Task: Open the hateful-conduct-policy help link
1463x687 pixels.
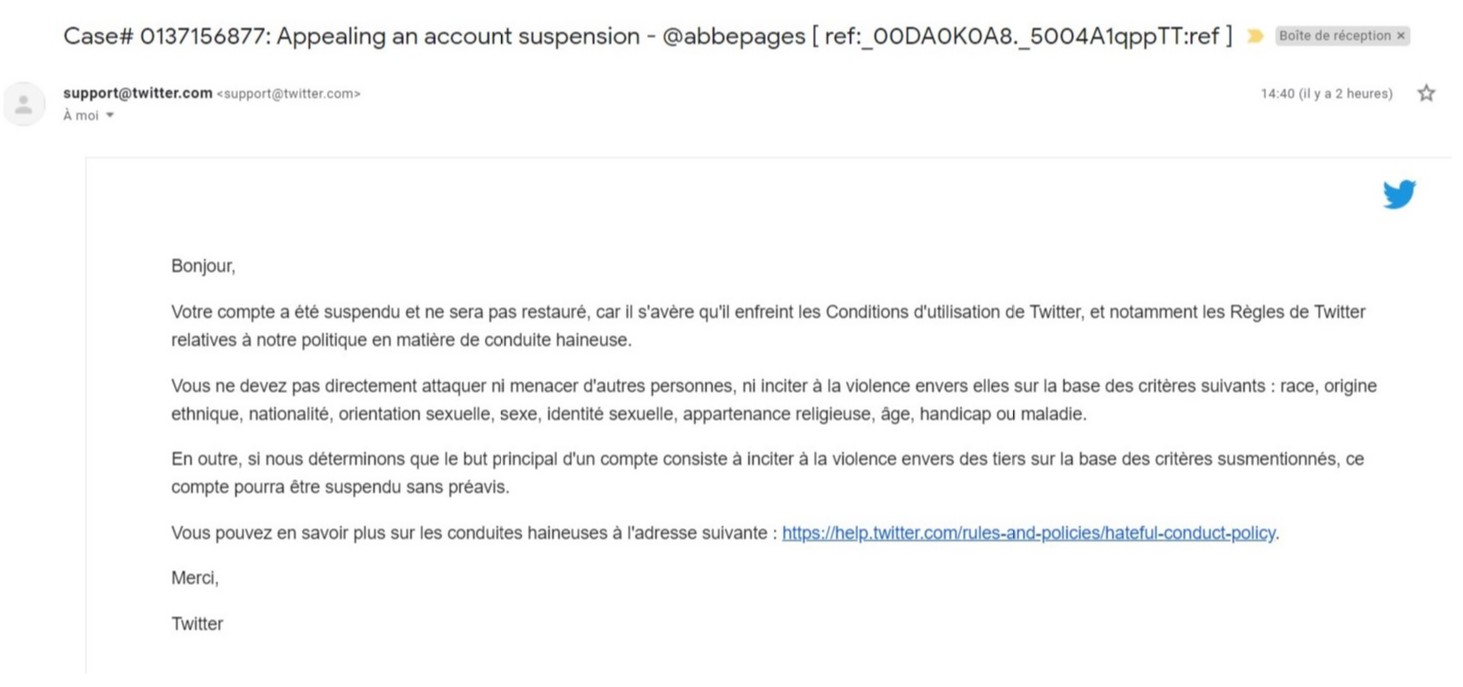Action: 1028,533
